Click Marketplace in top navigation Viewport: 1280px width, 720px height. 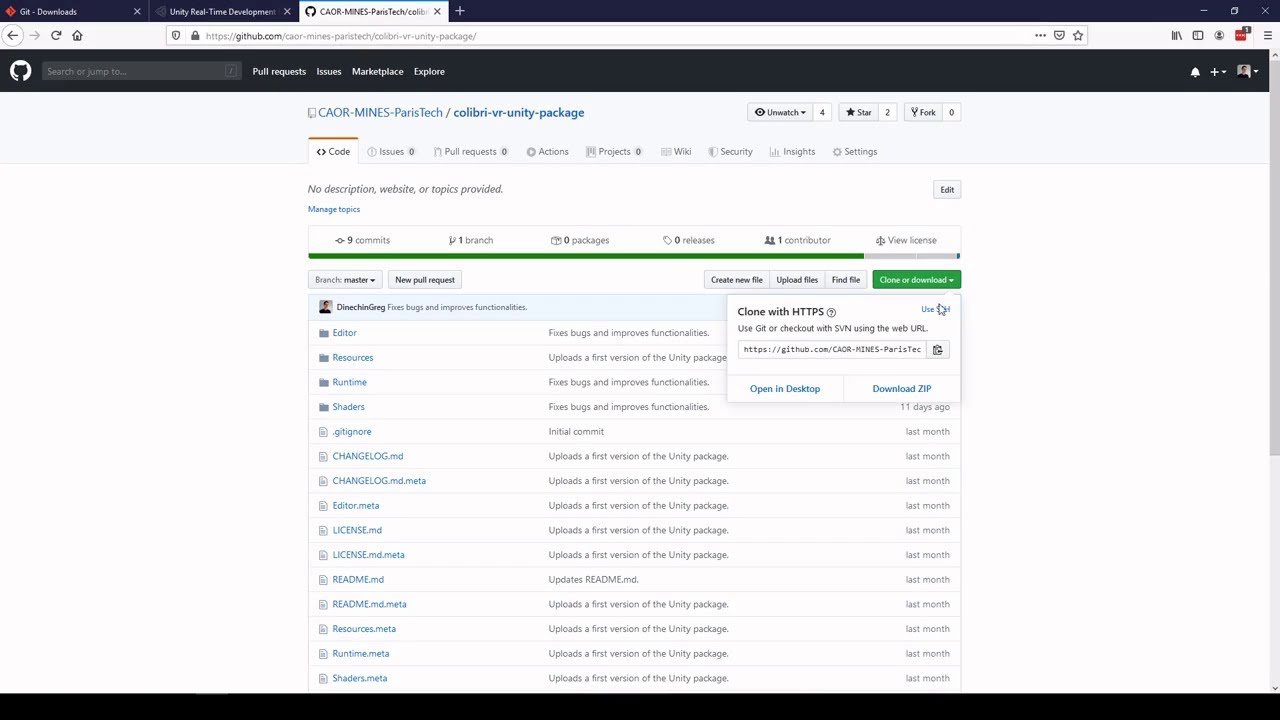tap(377, 72)
